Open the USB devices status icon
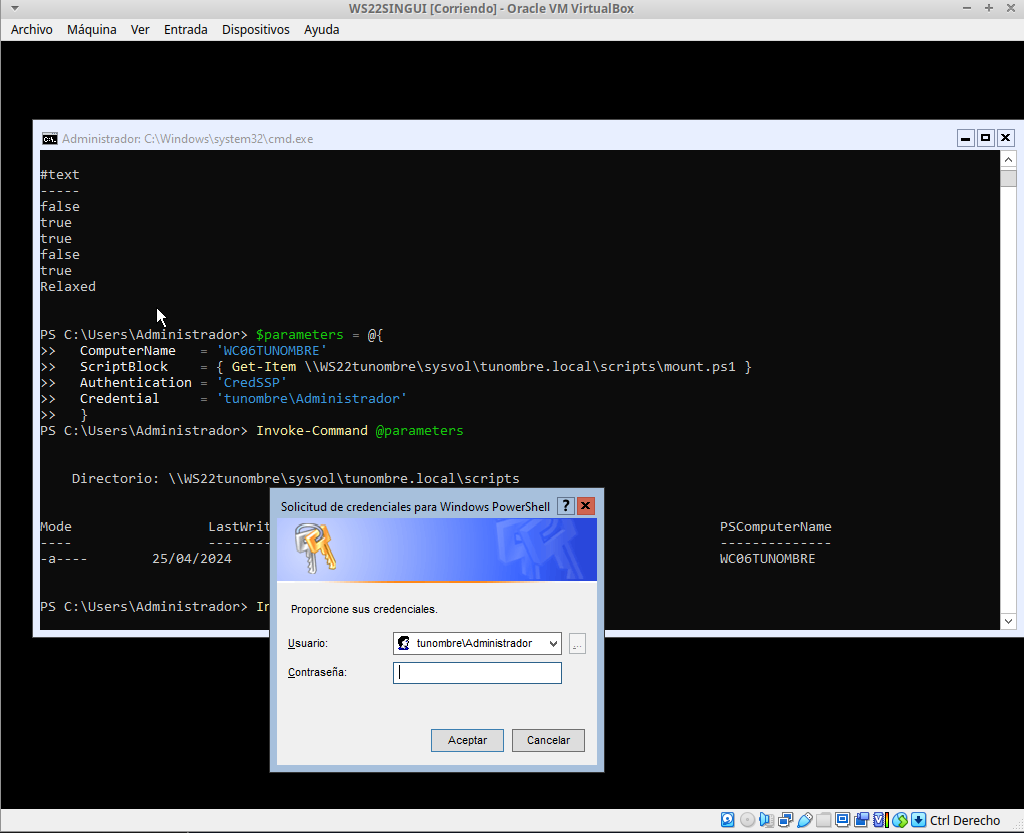Viewport: 1024px width, 833px height. tap(805, 820)
